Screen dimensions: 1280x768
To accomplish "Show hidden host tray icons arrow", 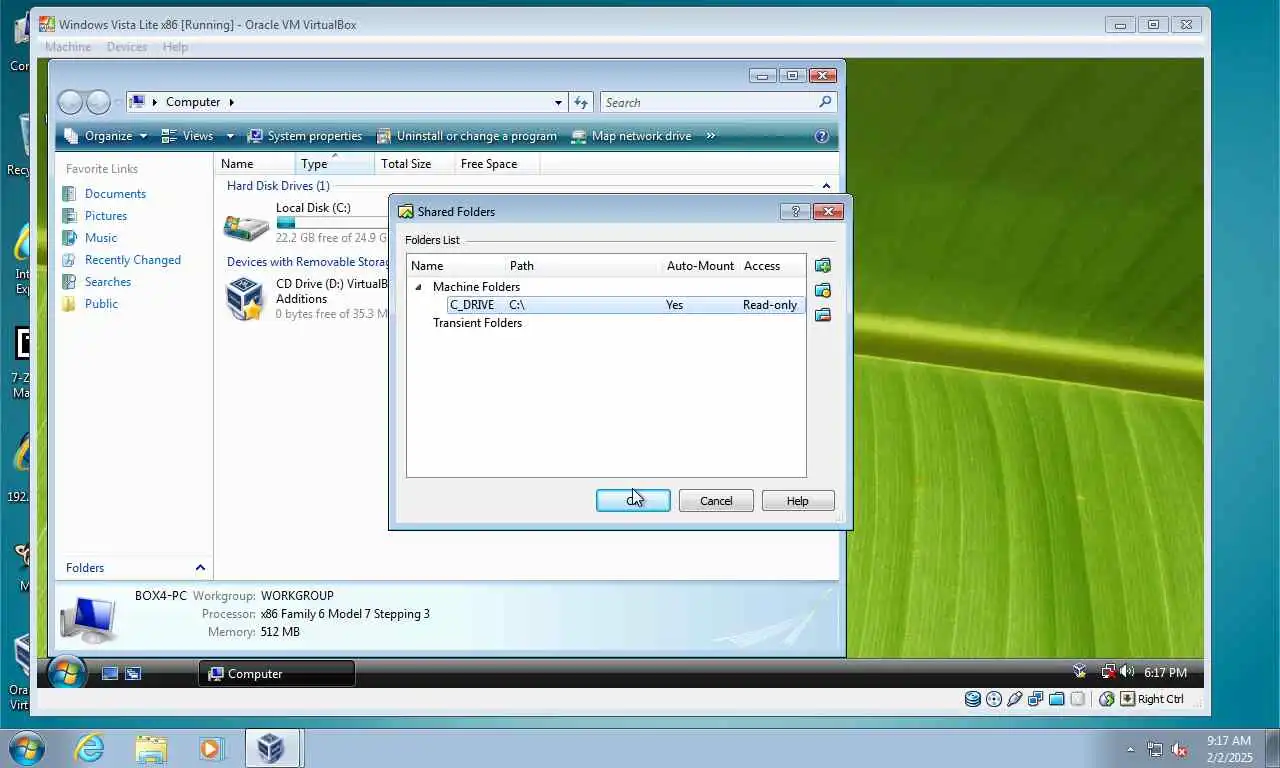I will (x=1131, y=749).
